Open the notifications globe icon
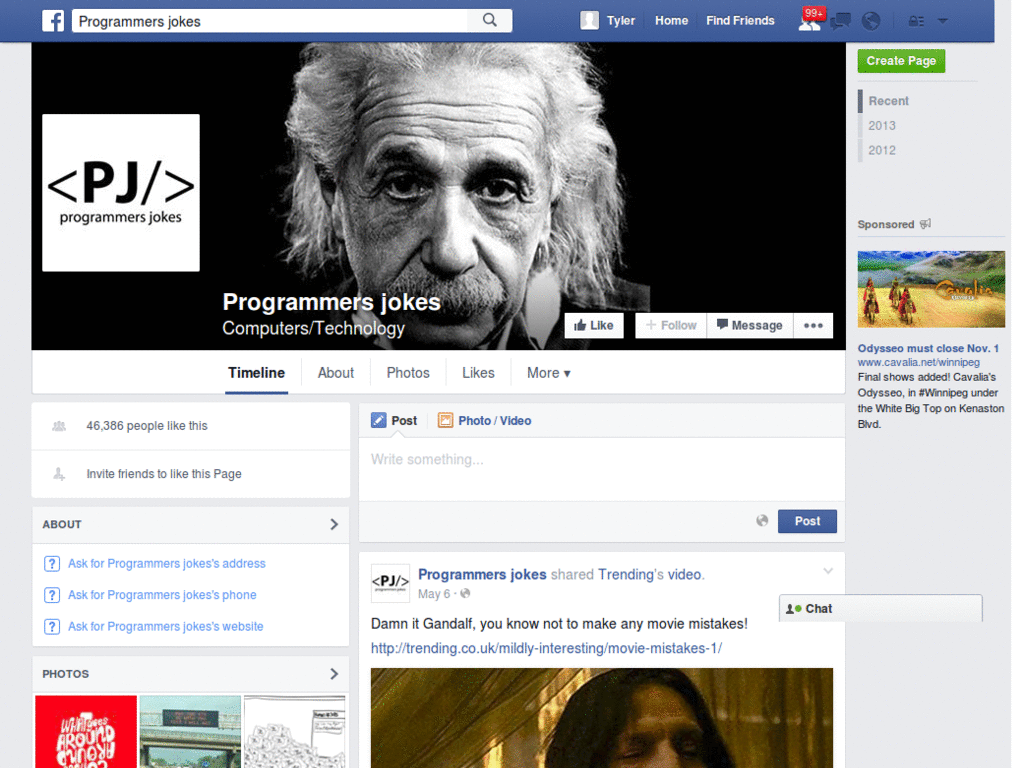Viewport: 1024px width, 768px height. 871,21
